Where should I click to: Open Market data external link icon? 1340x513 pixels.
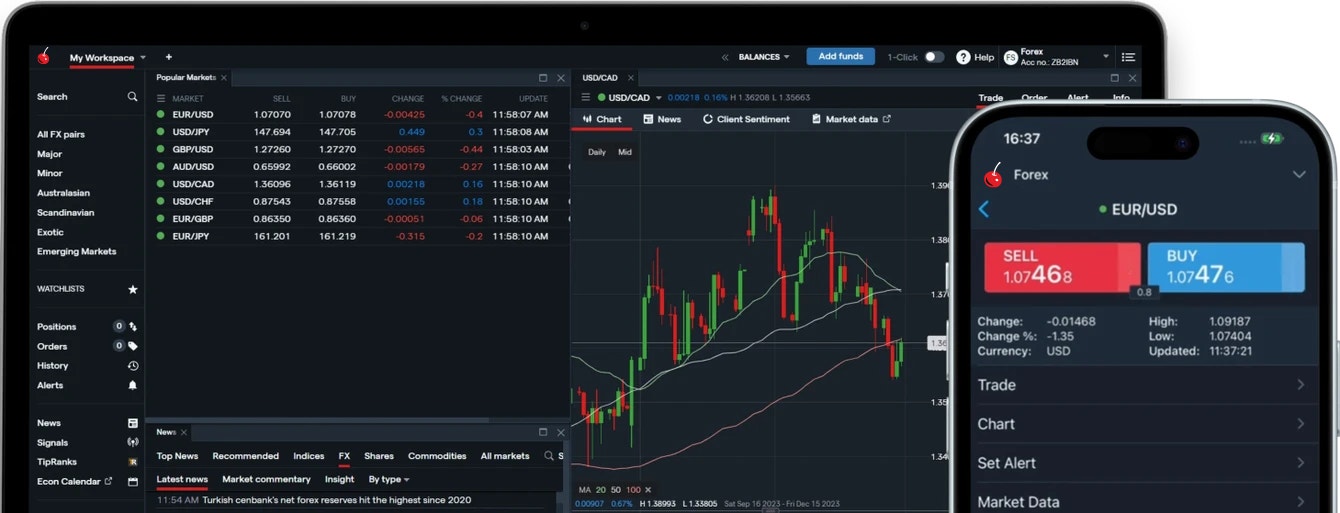click(886, 119)
